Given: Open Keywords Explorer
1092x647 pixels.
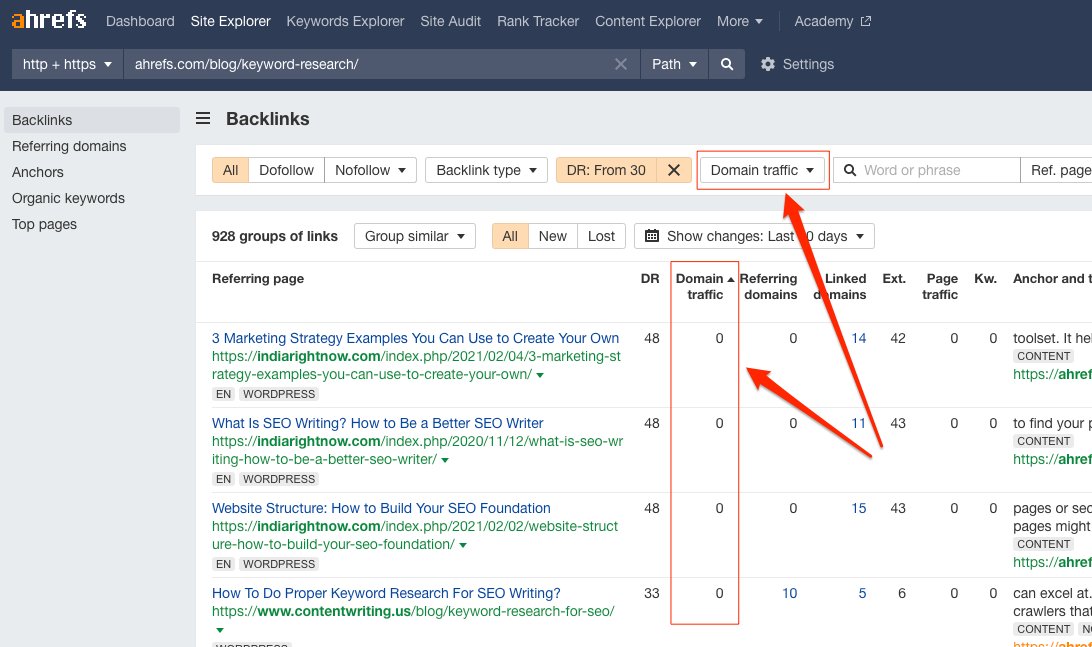Looking at the screenshot, I should pyautogui.click(x=345, y=22).
